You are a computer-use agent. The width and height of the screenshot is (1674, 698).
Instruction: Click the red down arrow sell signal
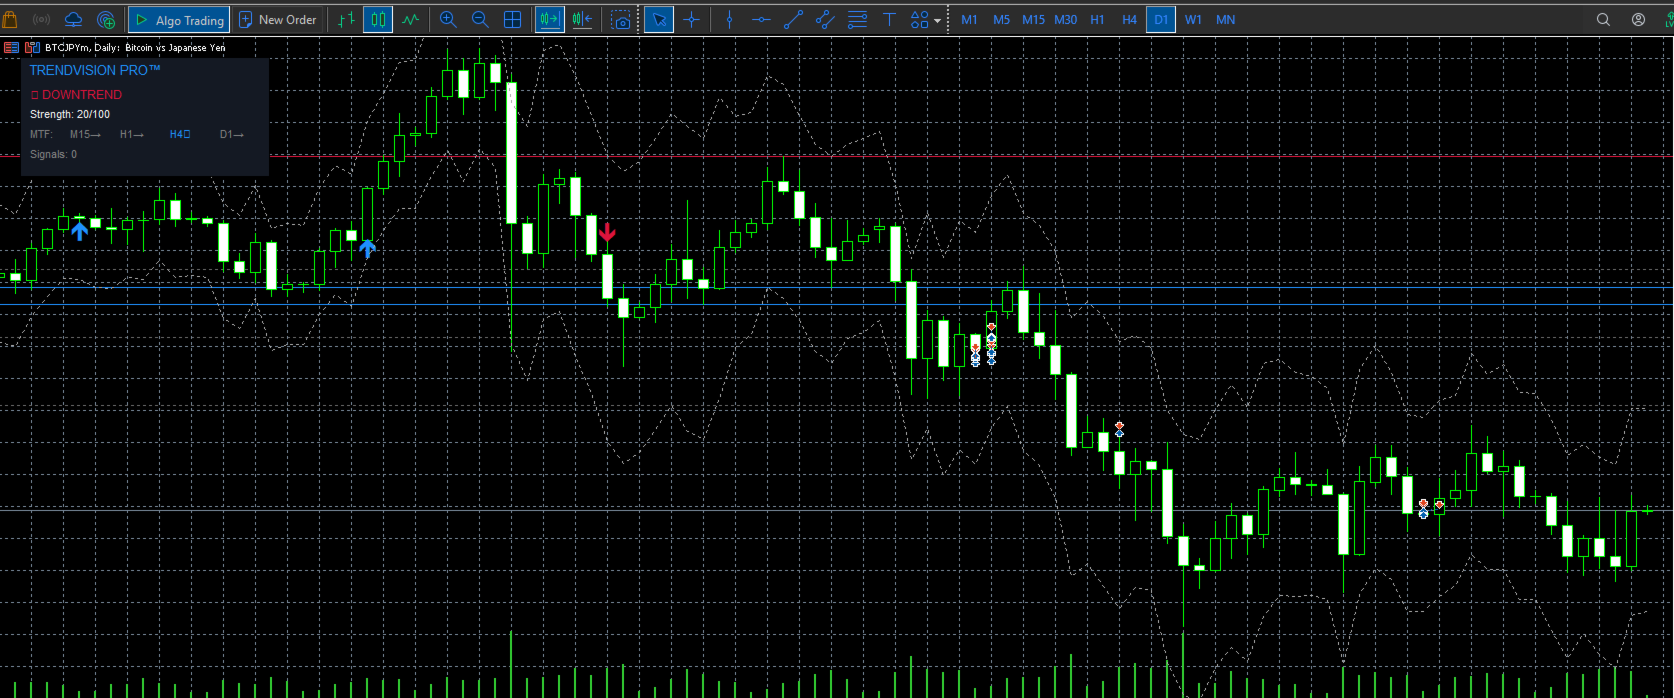click(x=607, y=233)
